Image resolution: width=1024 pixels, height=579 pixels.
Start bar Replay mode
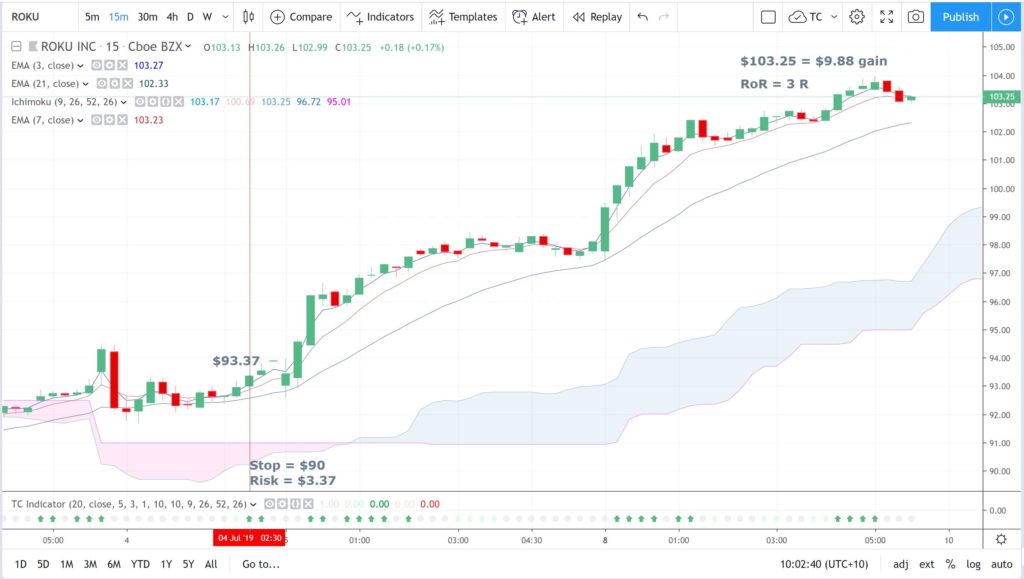[597, 17]
